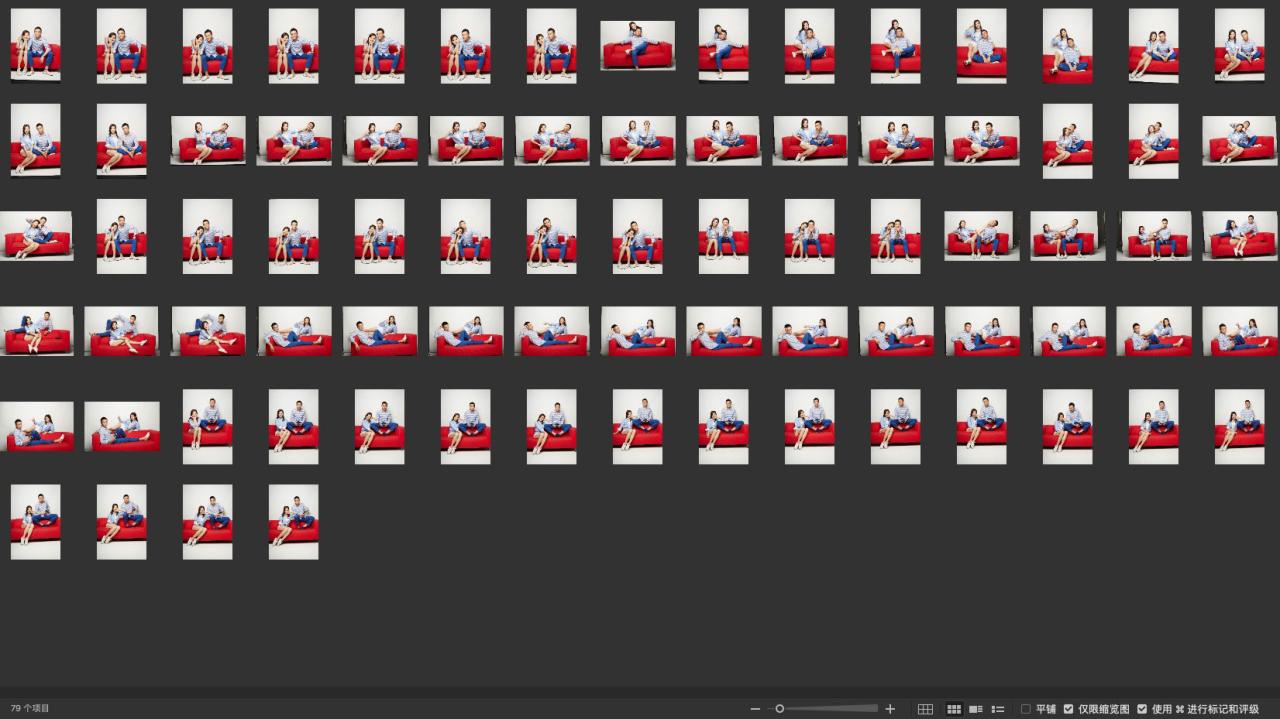Toggle the 使用 ⌘ 进行标记和评级 checkbox
The width and height of the screenshot is (1280, 719).
click(1142, 709)
